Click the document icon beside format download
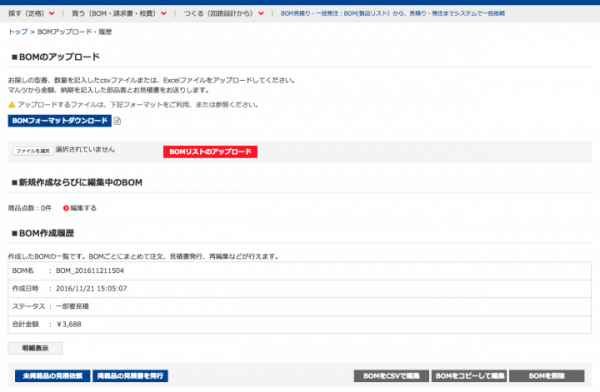This screenshot has width=600, height=392. coord(117,121)
